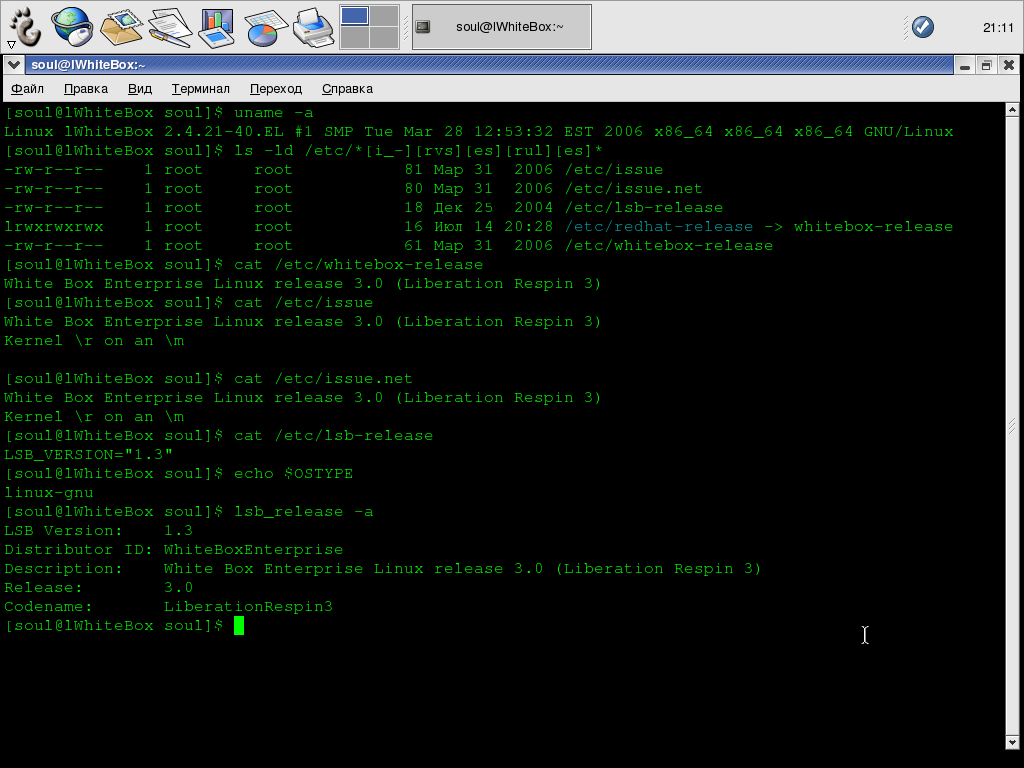1024x768 pixels.
Task: Open the email client envelope icon
Action: click(120, 27)
